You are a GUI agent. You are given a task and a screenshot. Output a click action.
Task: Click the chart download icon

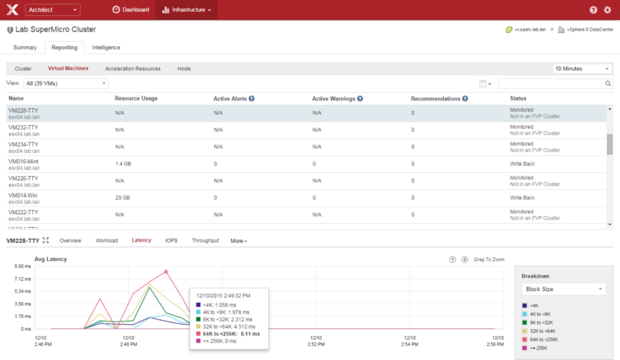pyautogui.click(x=465, y=260)
